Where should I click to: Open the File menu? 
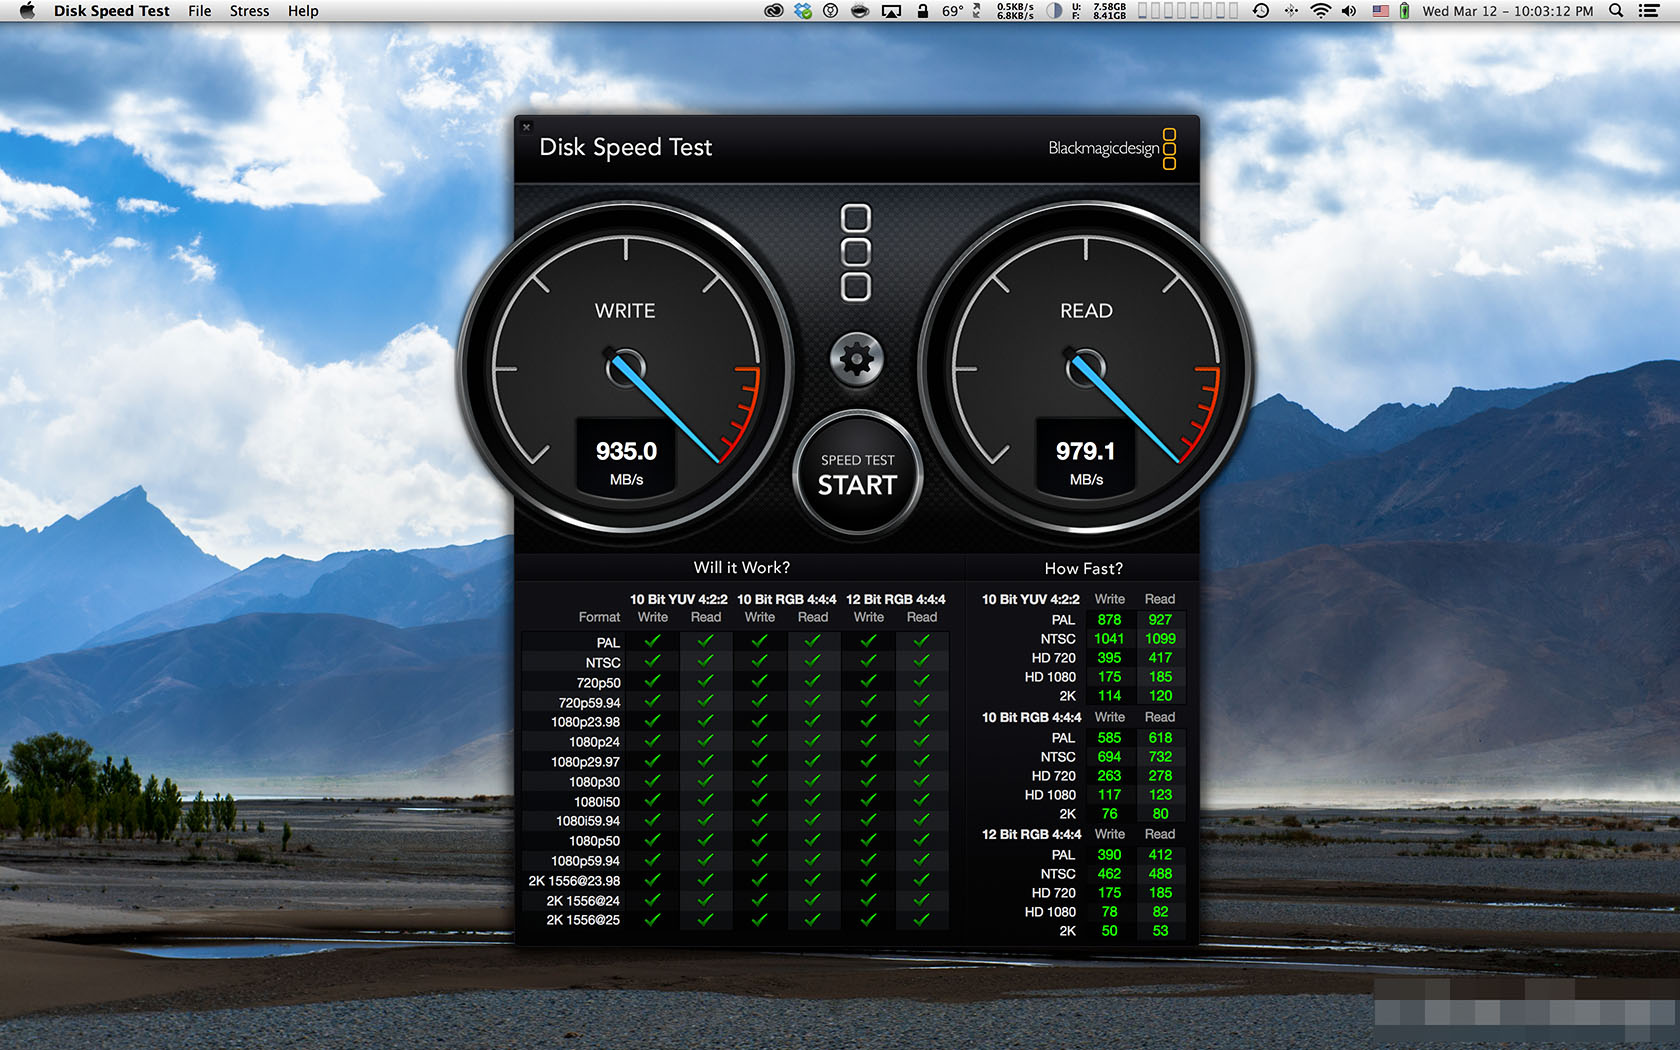pos(200,11)
